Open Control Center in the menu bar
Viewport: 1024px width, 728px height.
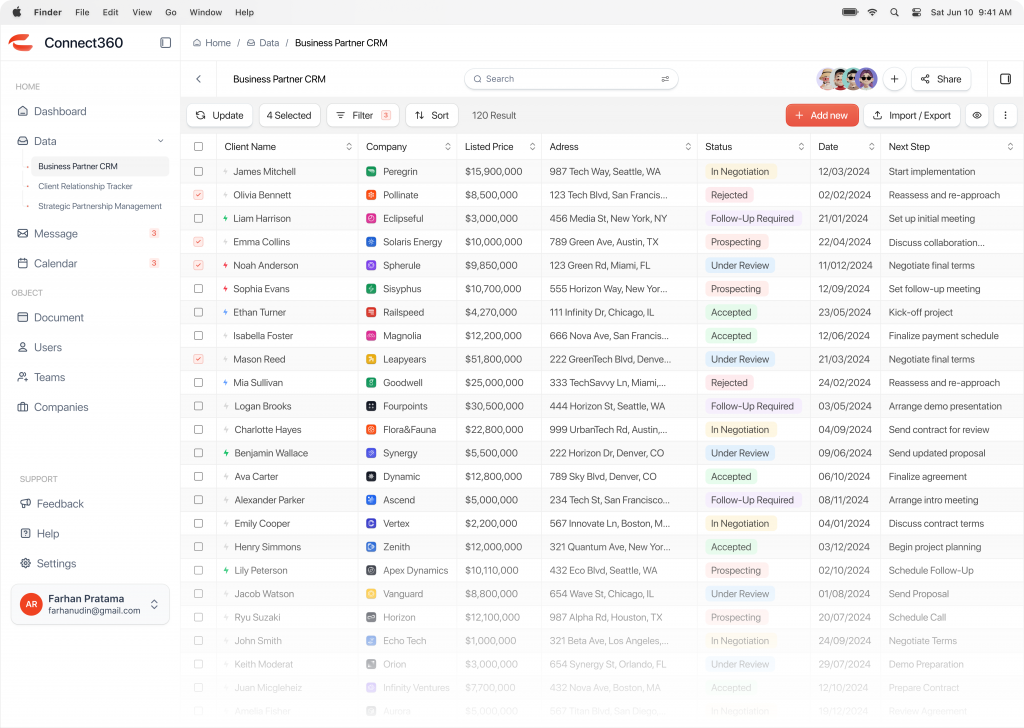(916, 12)
